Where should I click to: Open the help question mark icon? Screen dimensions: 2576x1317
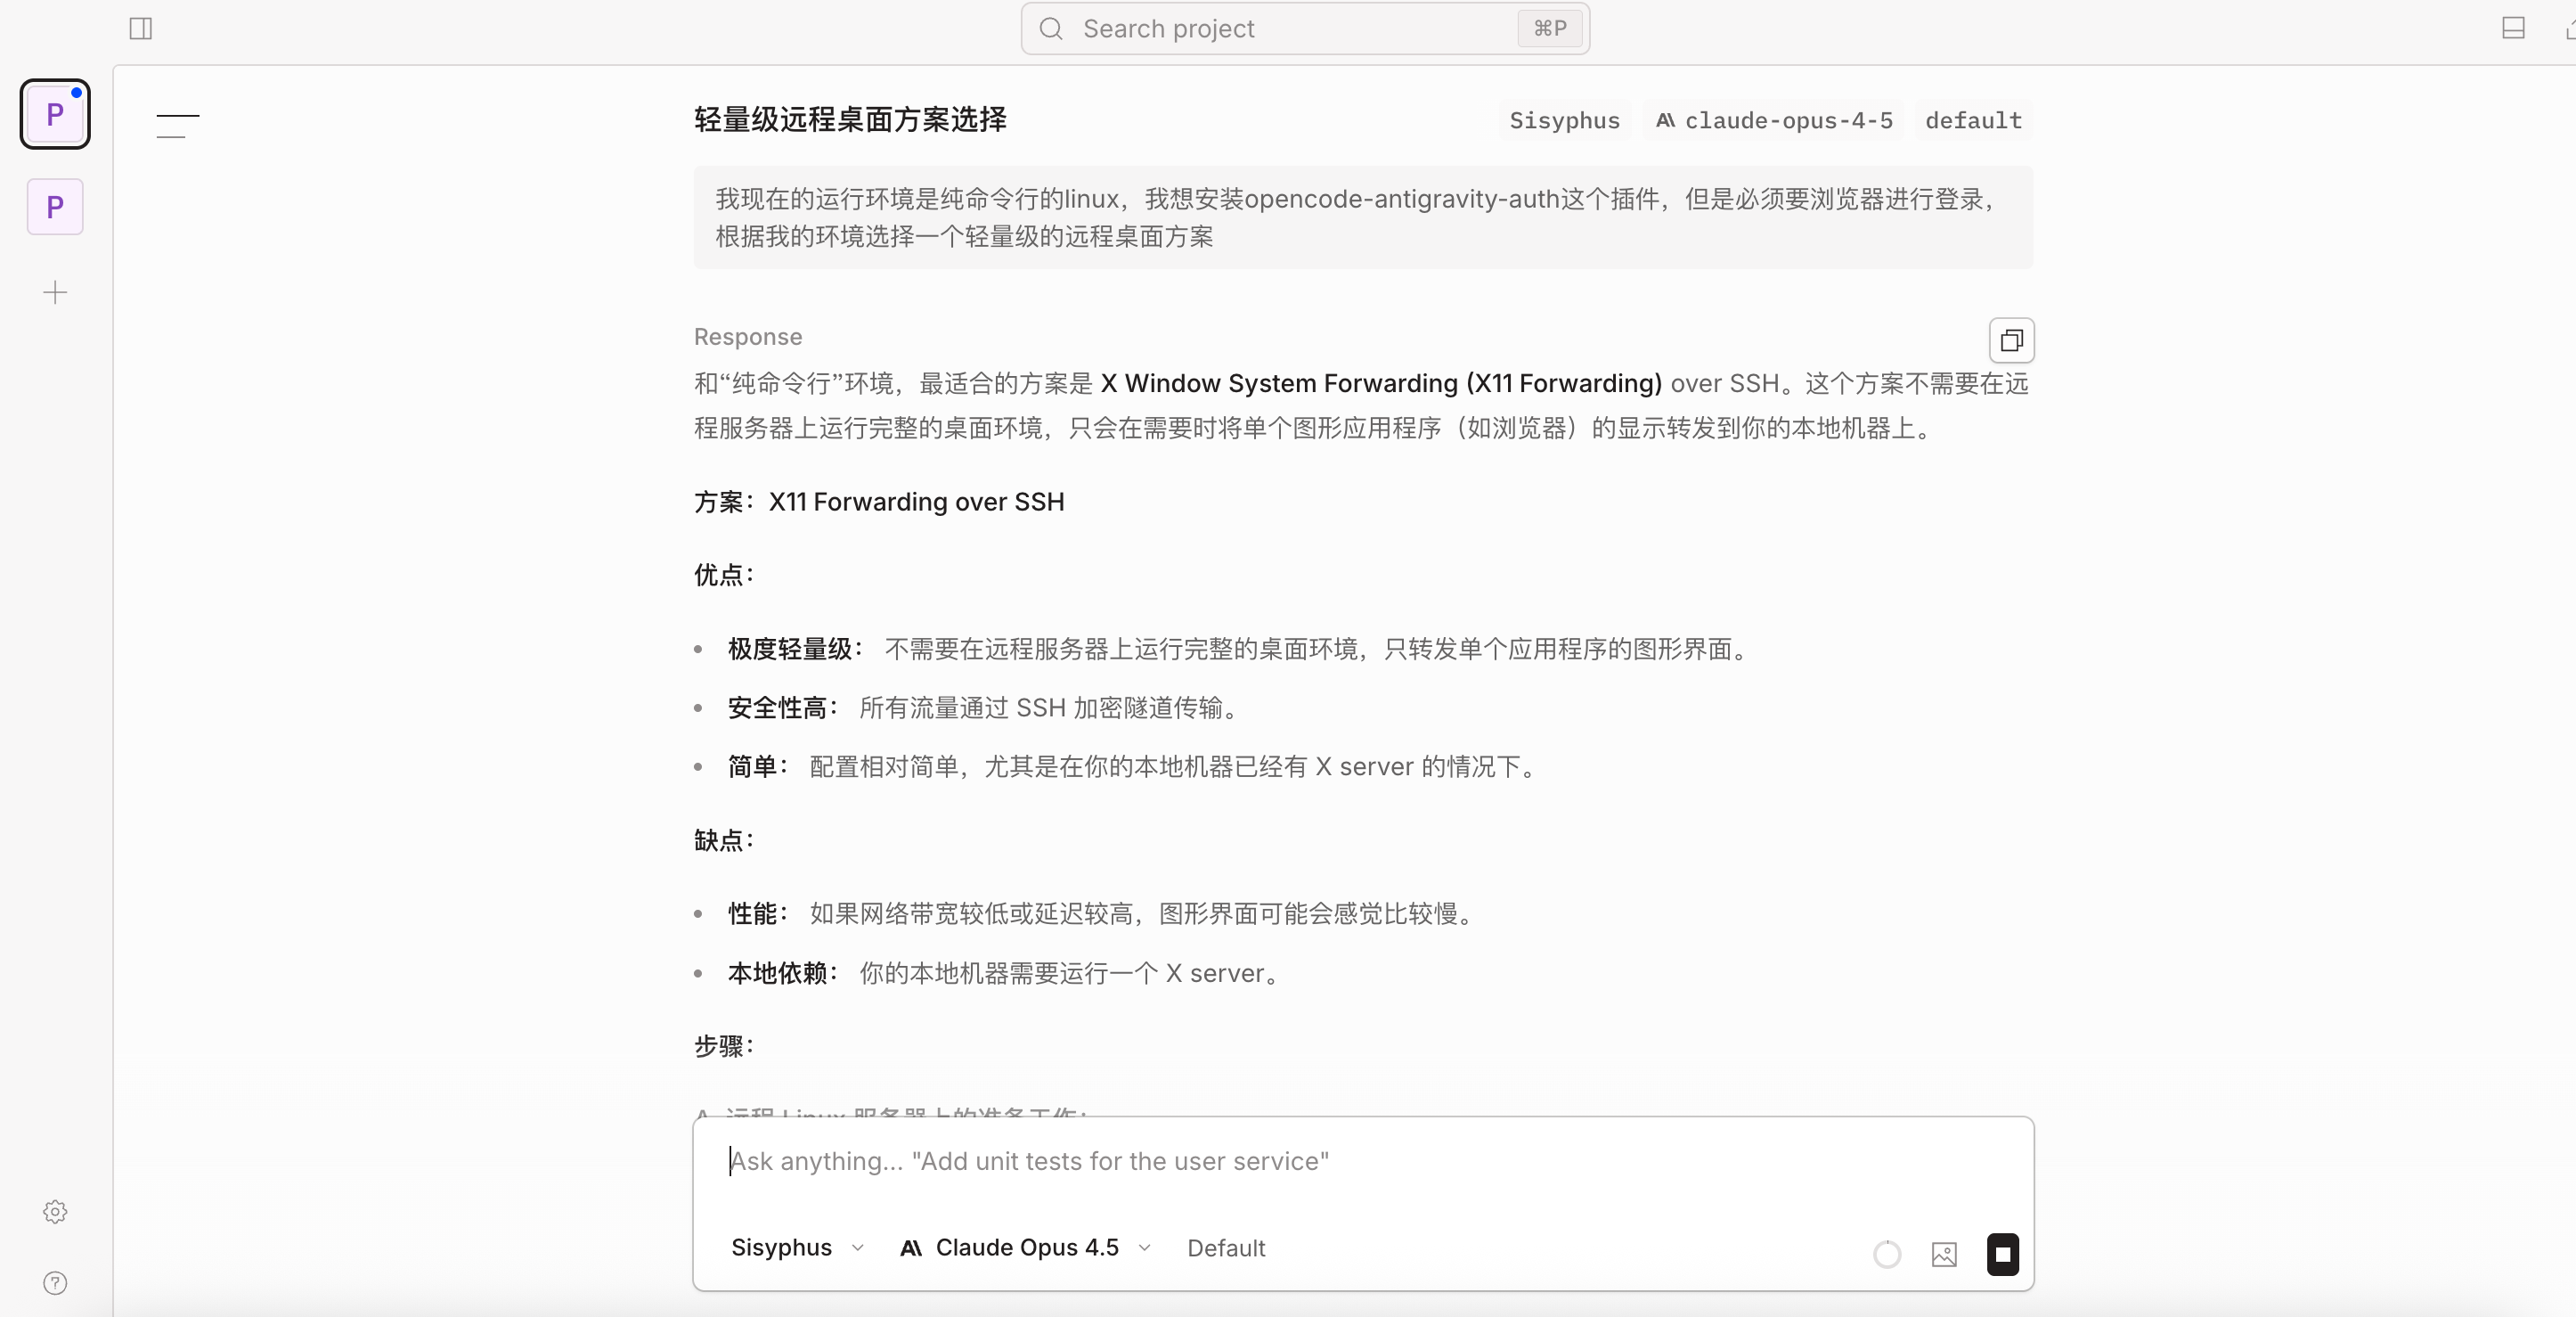click(x=55, y=1283)
